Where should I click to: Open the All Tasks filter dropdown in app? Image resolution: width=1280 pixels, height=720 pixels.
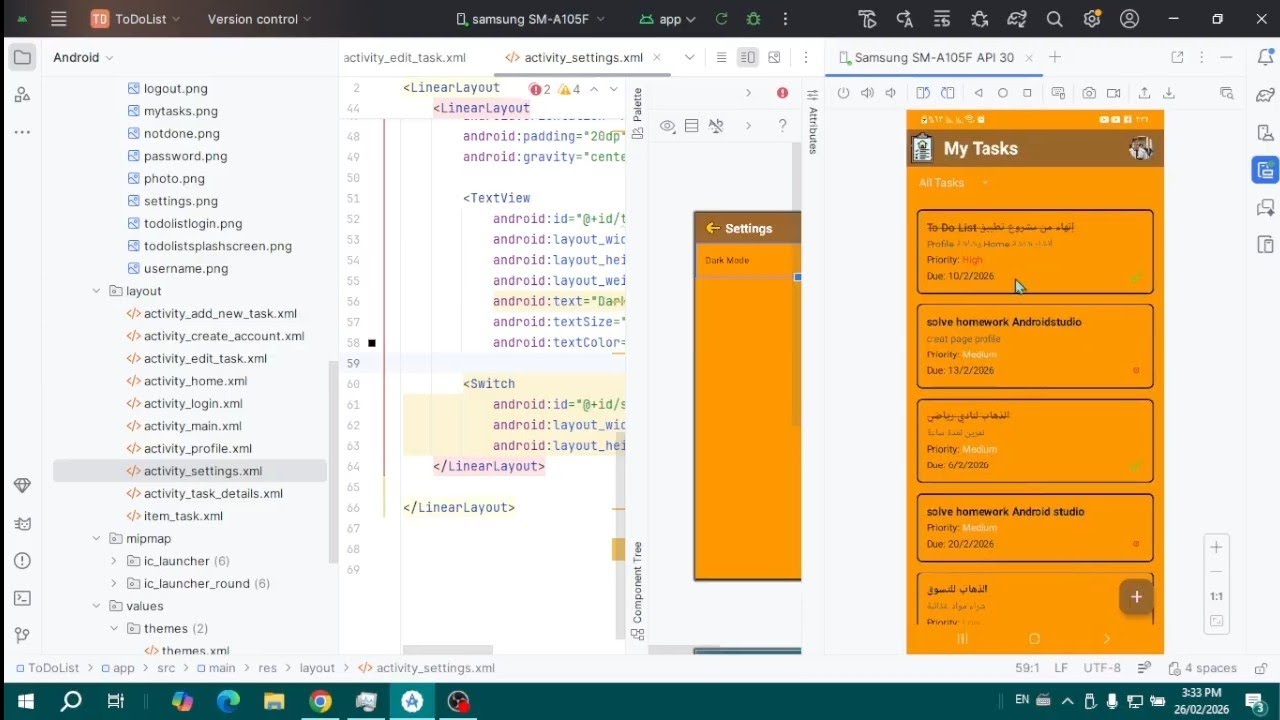tap(954, 183)
